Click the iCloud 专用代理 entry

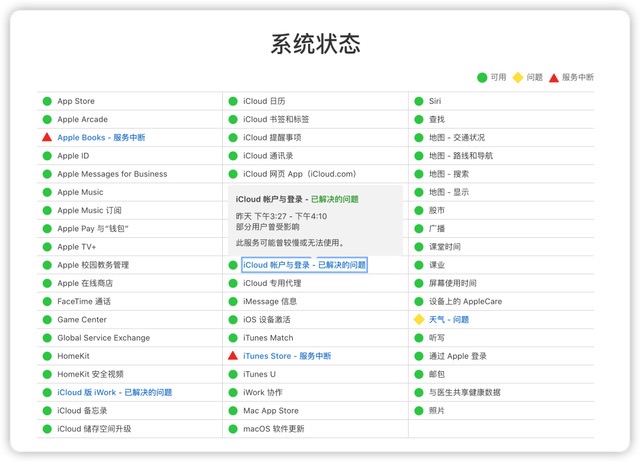[272, 283]
